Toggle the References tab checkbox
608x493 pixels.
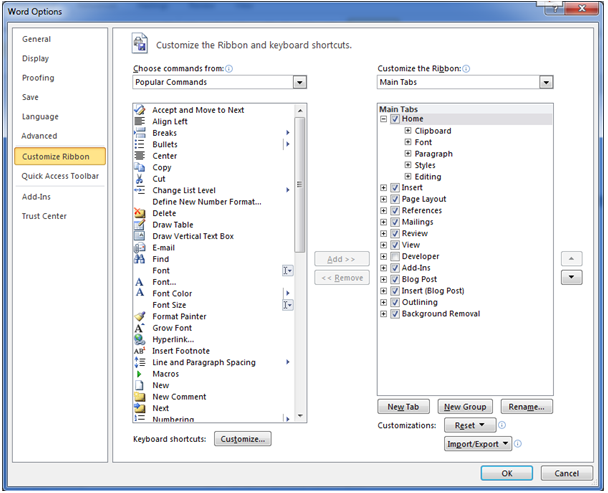395,211
